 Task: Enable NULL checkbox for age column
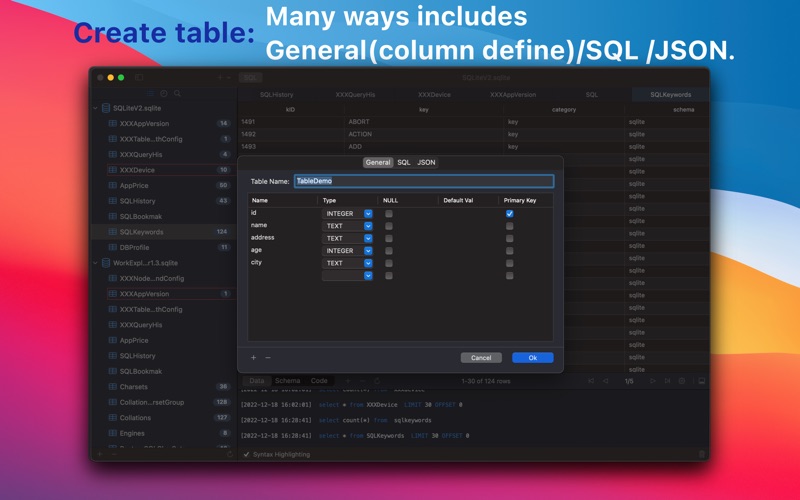[389, 251]
